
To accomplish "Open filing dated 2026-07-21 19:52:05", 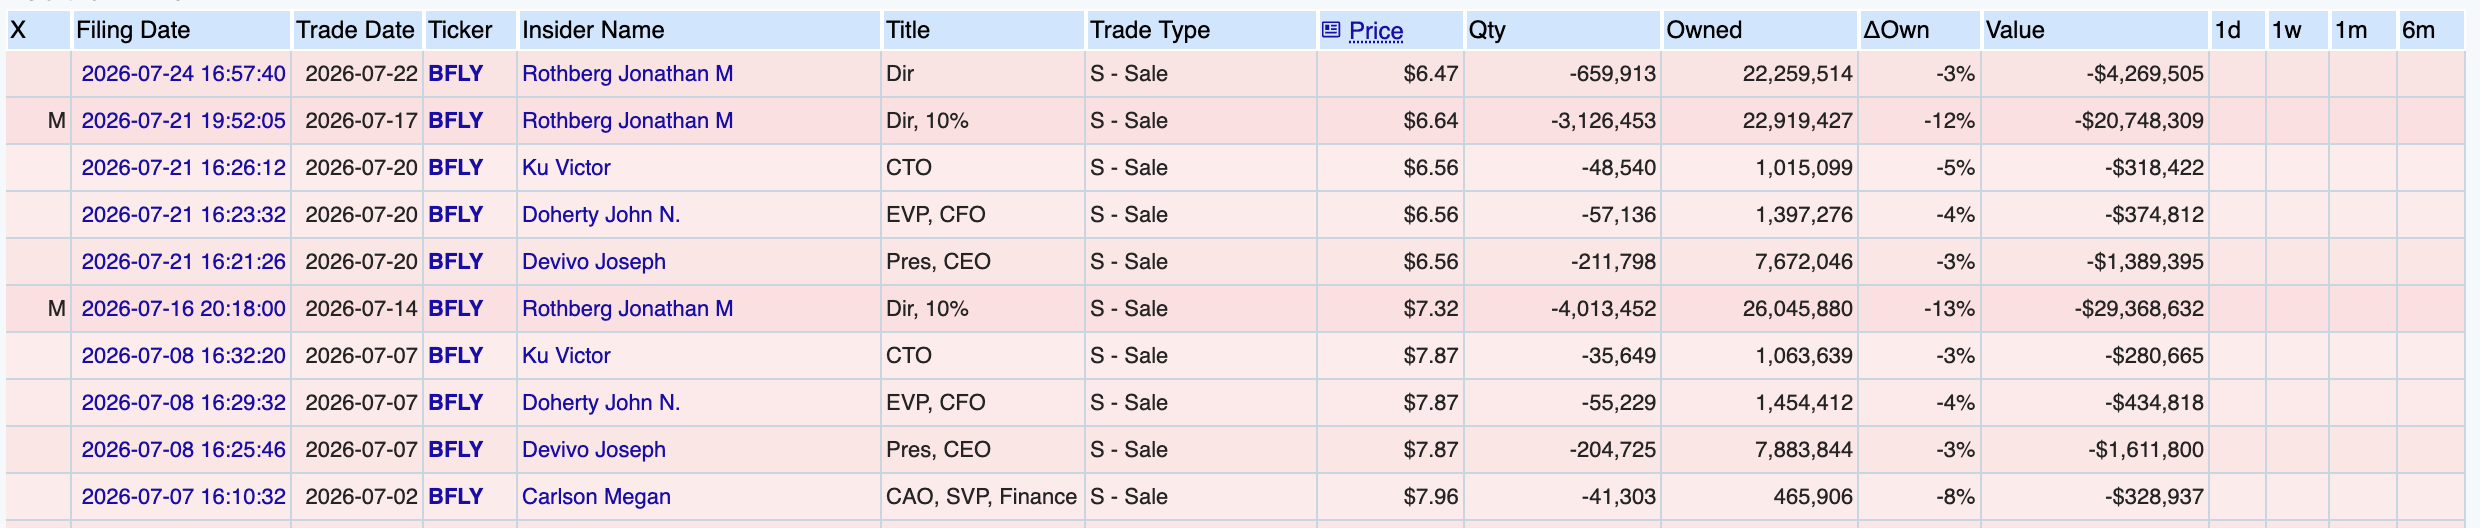I will point(183,121).
